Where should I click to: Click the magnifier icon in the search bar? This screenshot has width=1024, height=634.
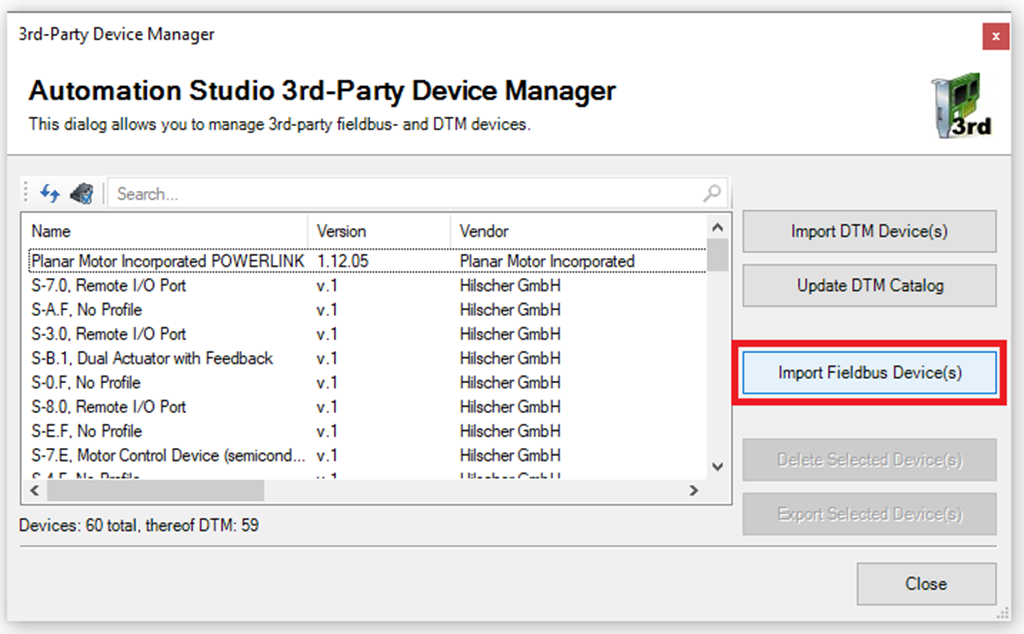710,192
